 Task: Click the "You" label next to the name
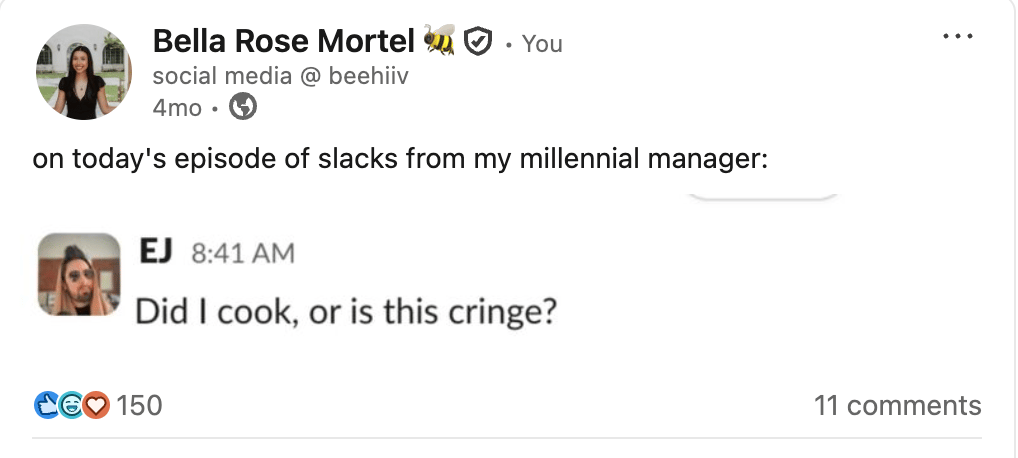(x=542, y=44)
